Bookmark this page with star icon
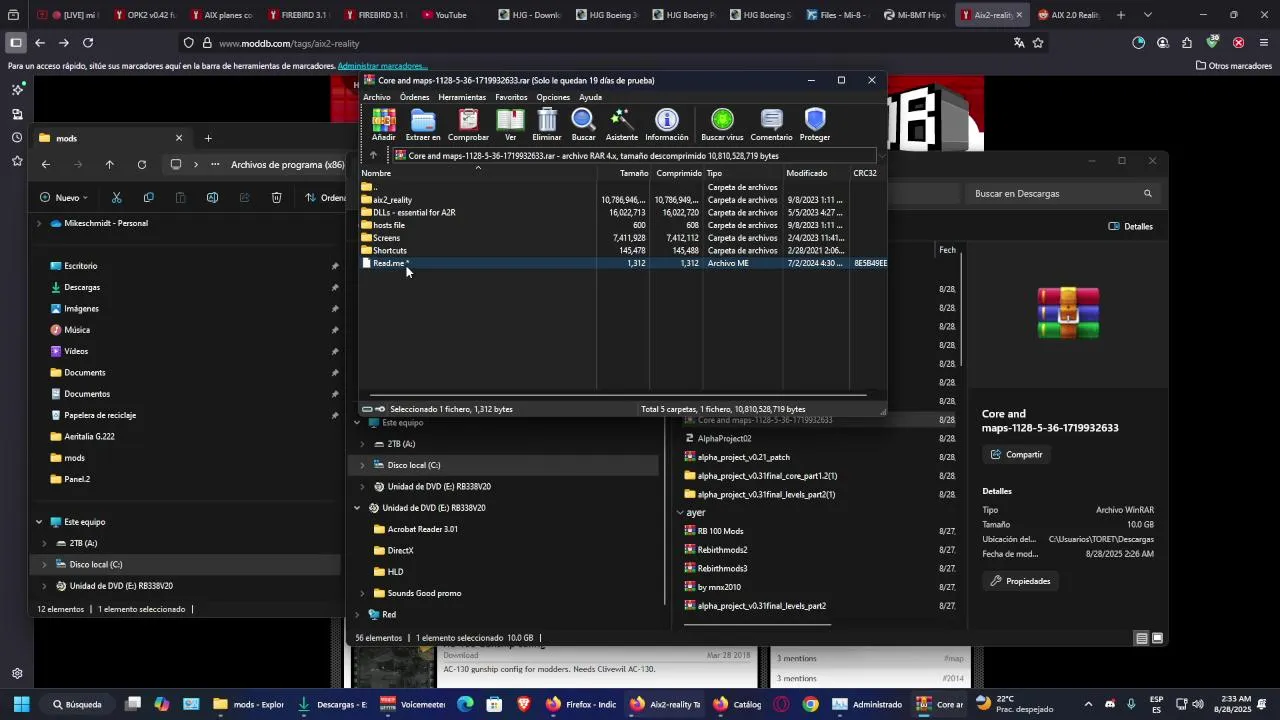Viewport: 1280px width, 720px height. (1038, 43)
